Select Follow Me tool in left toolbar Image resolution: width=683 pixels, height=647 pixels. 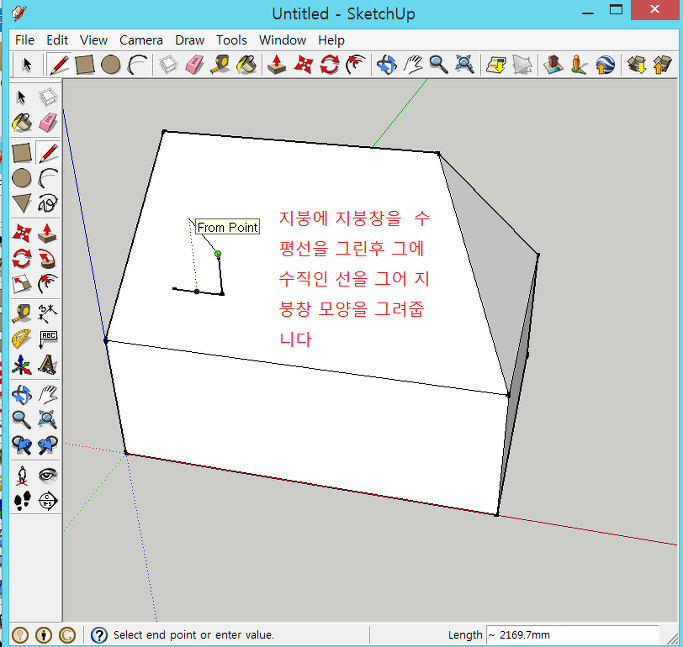pos(47,259)
